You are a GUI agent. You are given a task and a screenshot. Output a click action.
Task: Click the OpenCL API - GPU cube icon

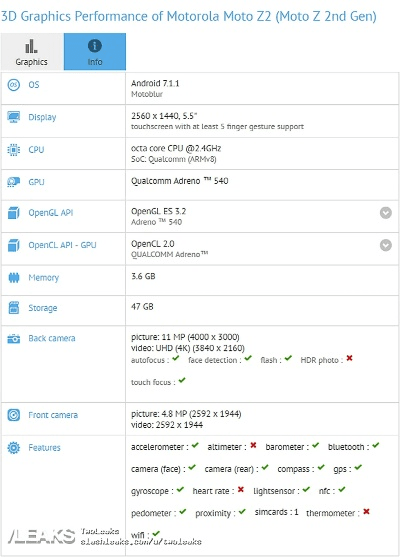coord(13,245)
